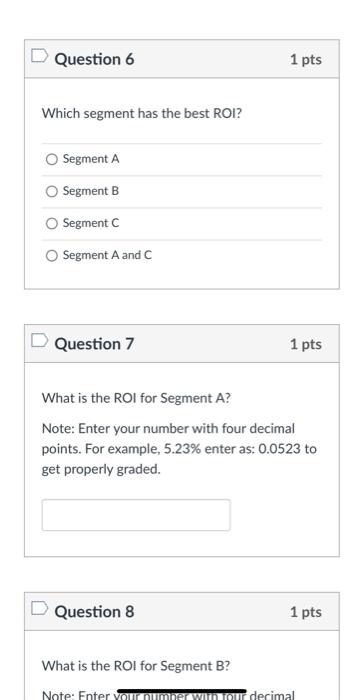This screenshot has height=700, width=364.
Task: Click the Question 8 heading
Action: [94, 612]
